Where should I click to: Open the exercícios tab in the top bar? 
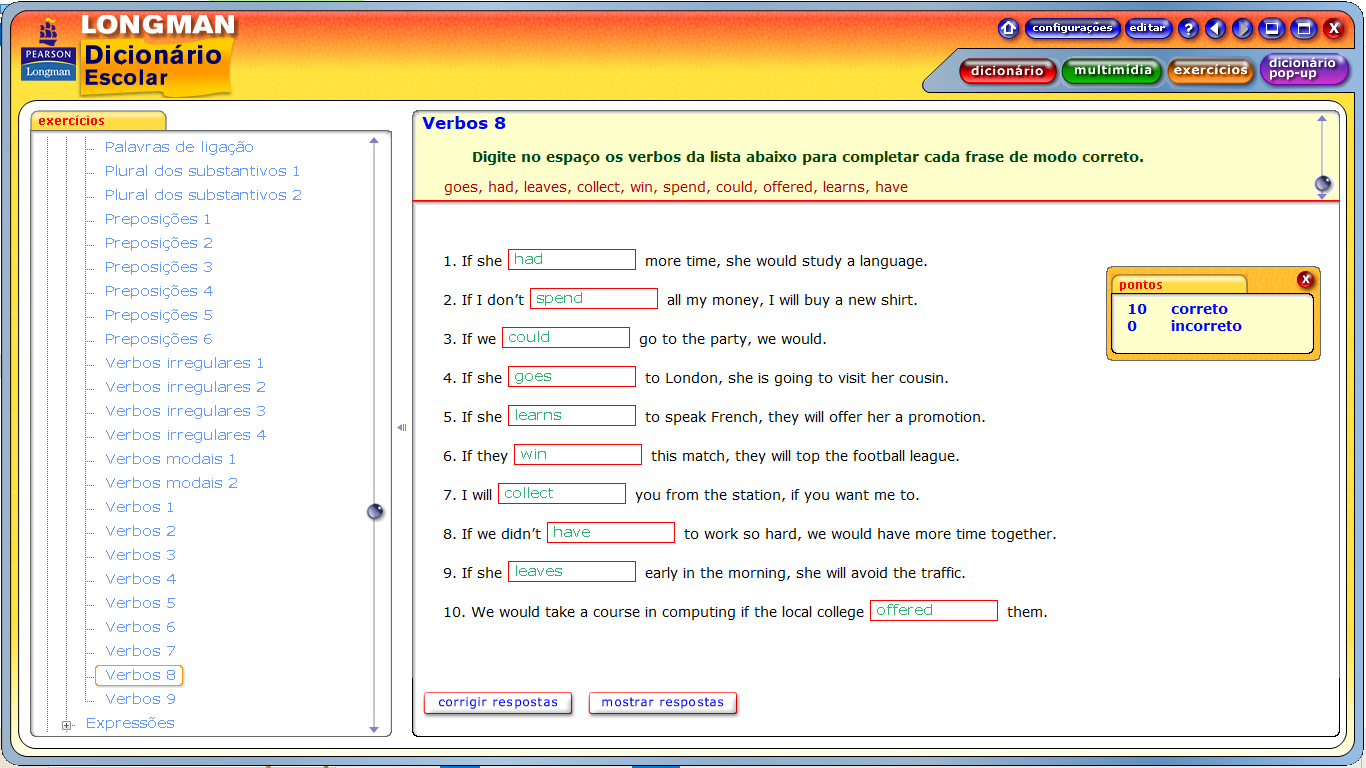click(1211, 71)
